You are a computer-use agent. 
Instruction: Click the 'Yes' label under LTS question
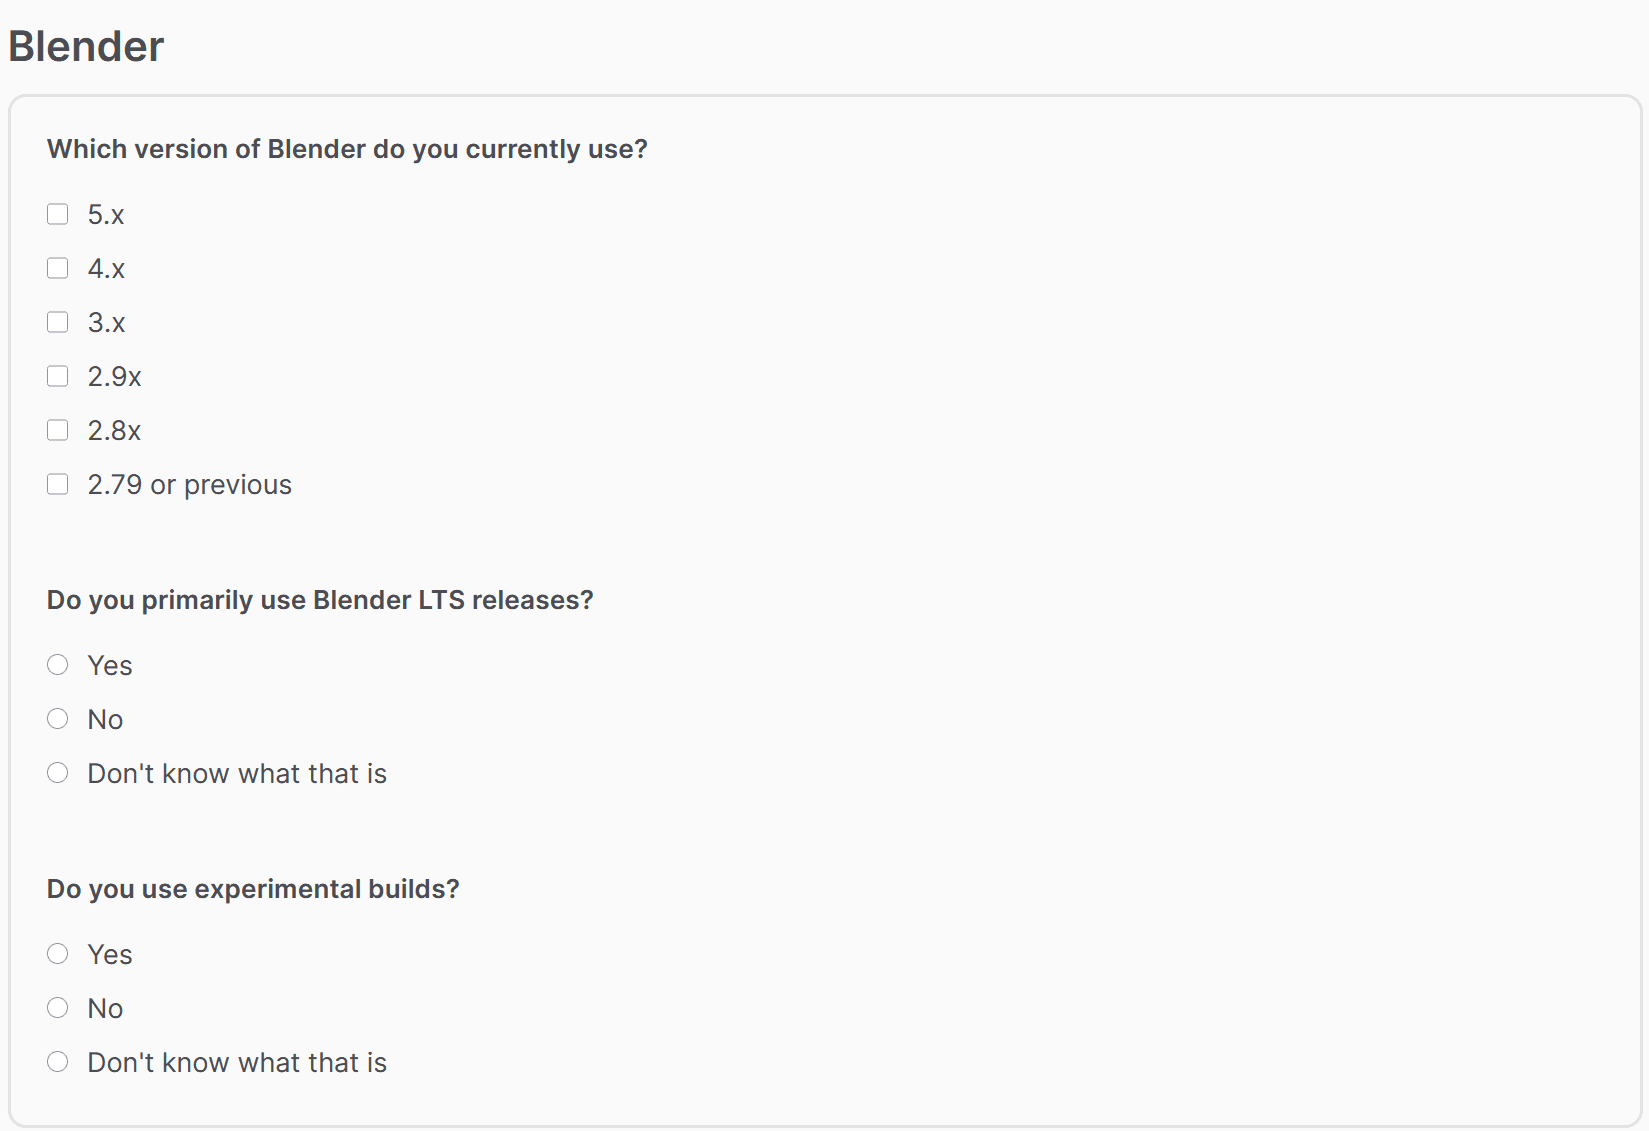[109, 664]
